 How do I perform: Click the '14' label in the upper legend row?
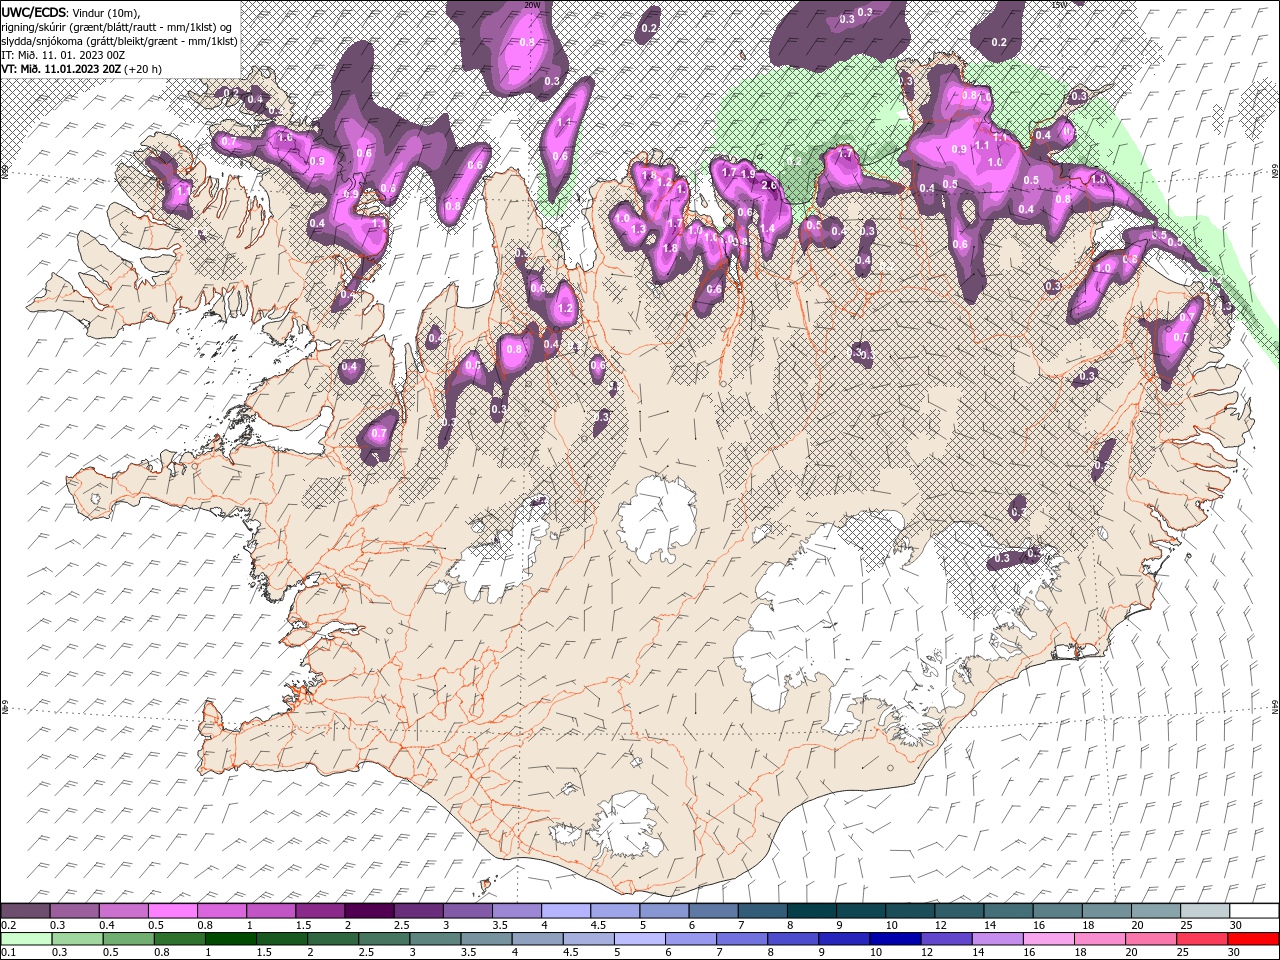(x=990, y=925)
